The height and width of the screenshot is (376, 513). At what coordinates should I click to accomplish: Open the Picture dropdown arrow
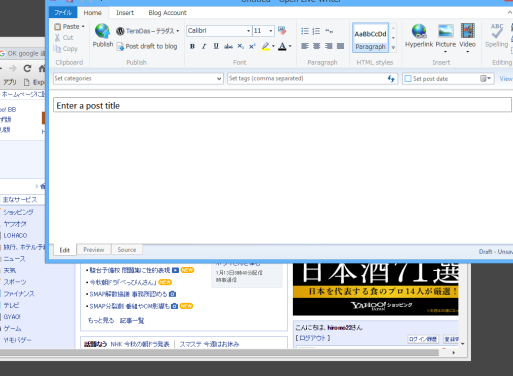445,52
